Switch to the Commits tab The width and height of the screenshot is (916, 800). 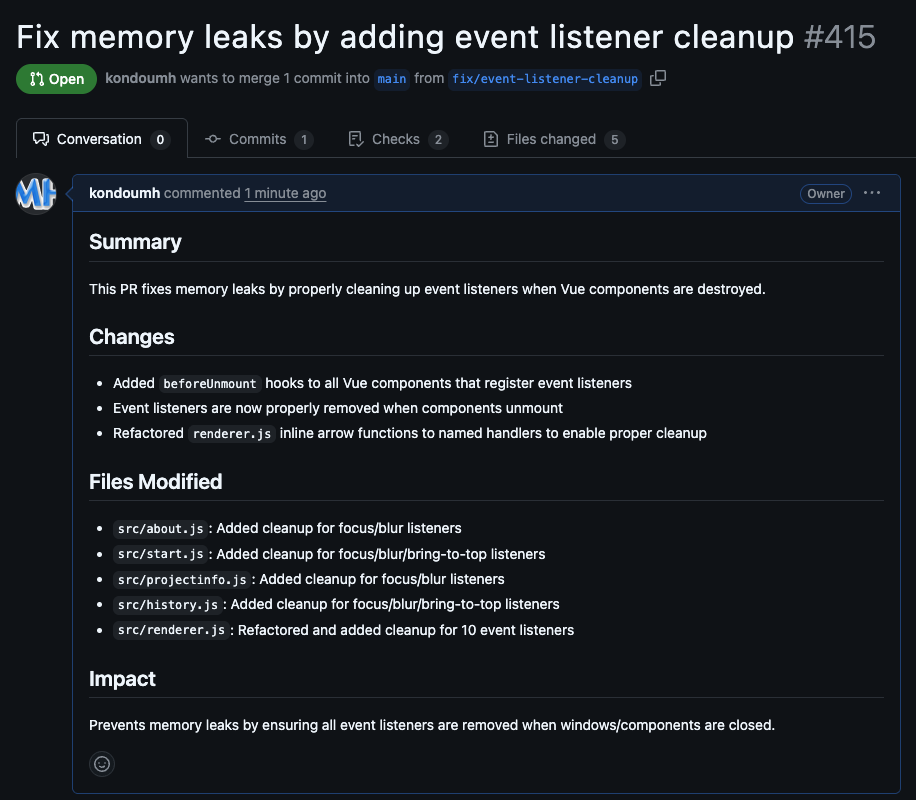point(258,139)
